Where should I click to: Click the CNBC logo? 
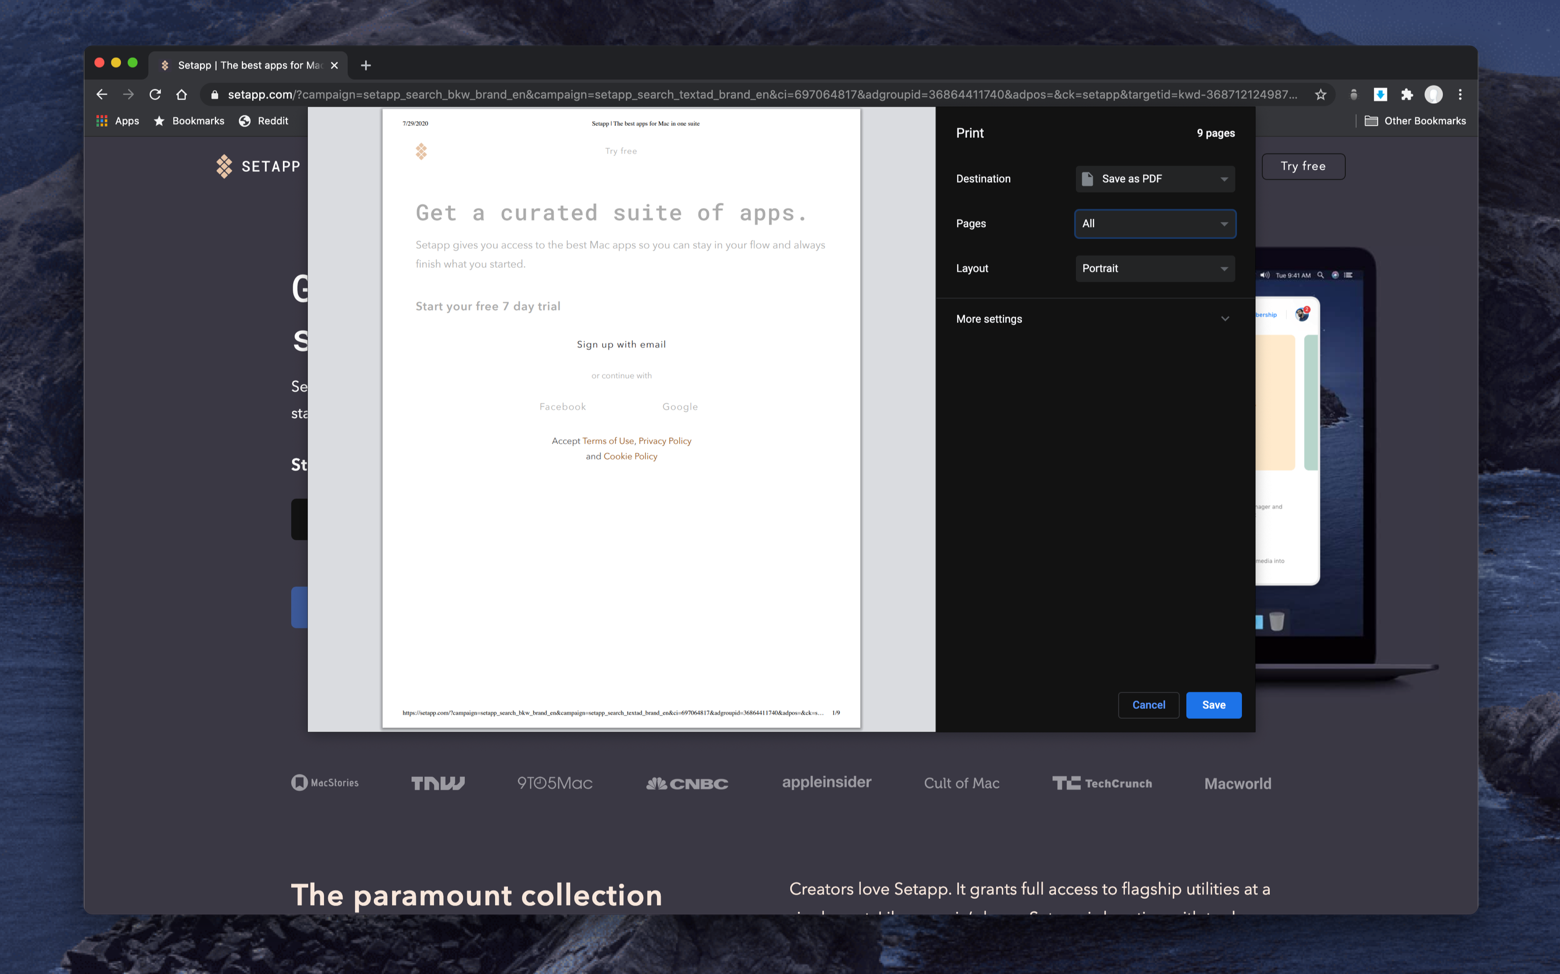tap(687, 784)
